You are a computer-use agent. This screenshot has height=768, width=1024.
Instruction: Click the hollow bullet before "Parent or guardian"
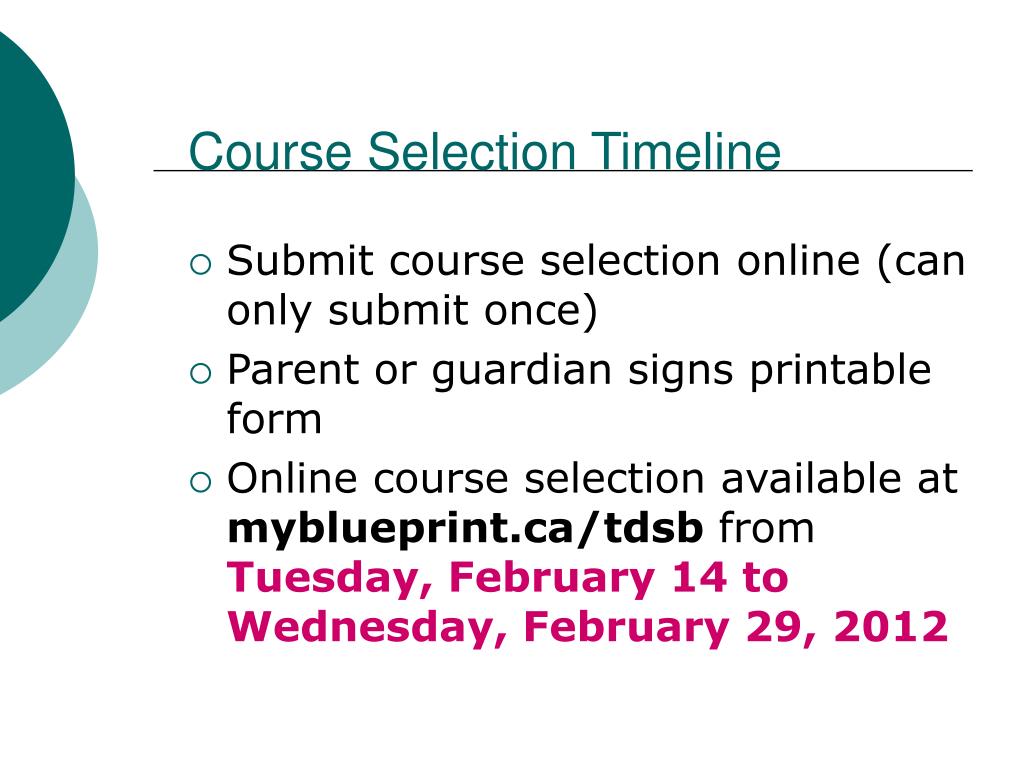pos(199,374)
